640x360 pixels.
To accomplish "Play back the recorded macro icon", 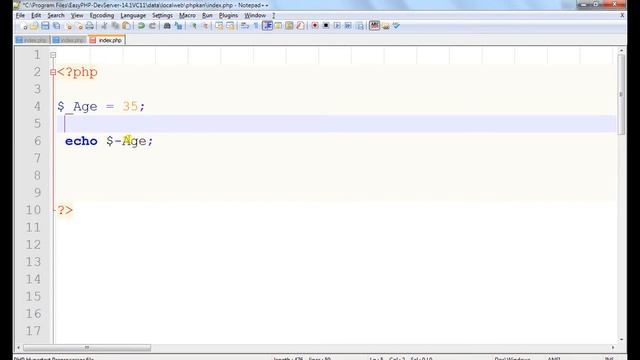I will 337,26.
